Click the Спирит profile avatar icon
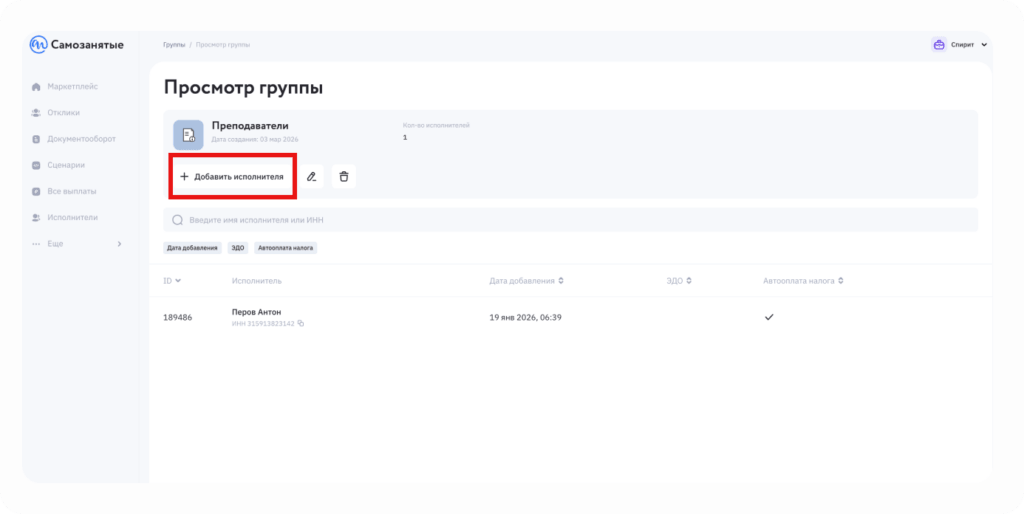Screen dimensions: 1024x514 938,45
